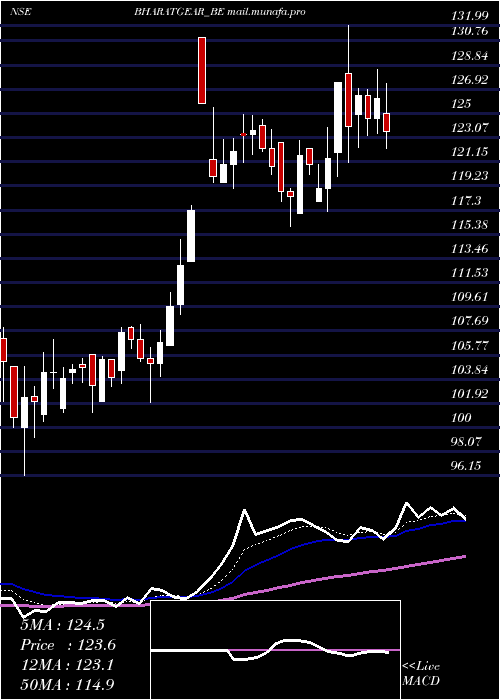Click the 125 price axis label
This screenshot has height=700, width=500.
(x=461, y=104)
